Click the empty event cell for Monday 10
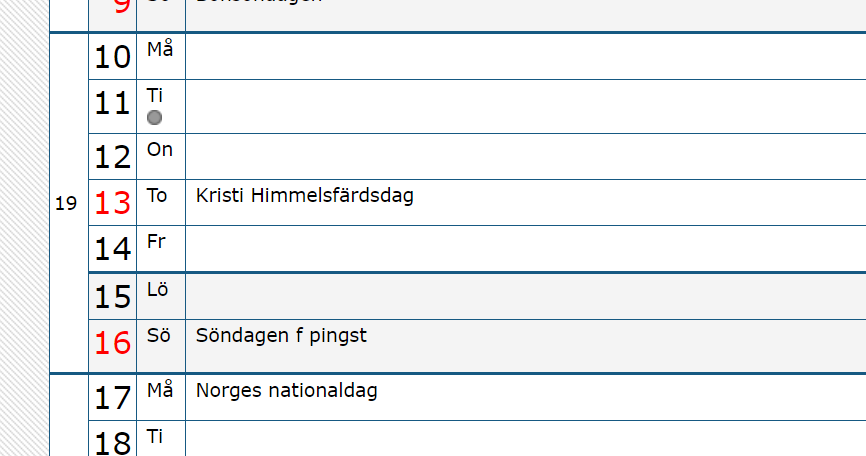866x456 pixels. (x=525, y=57)
